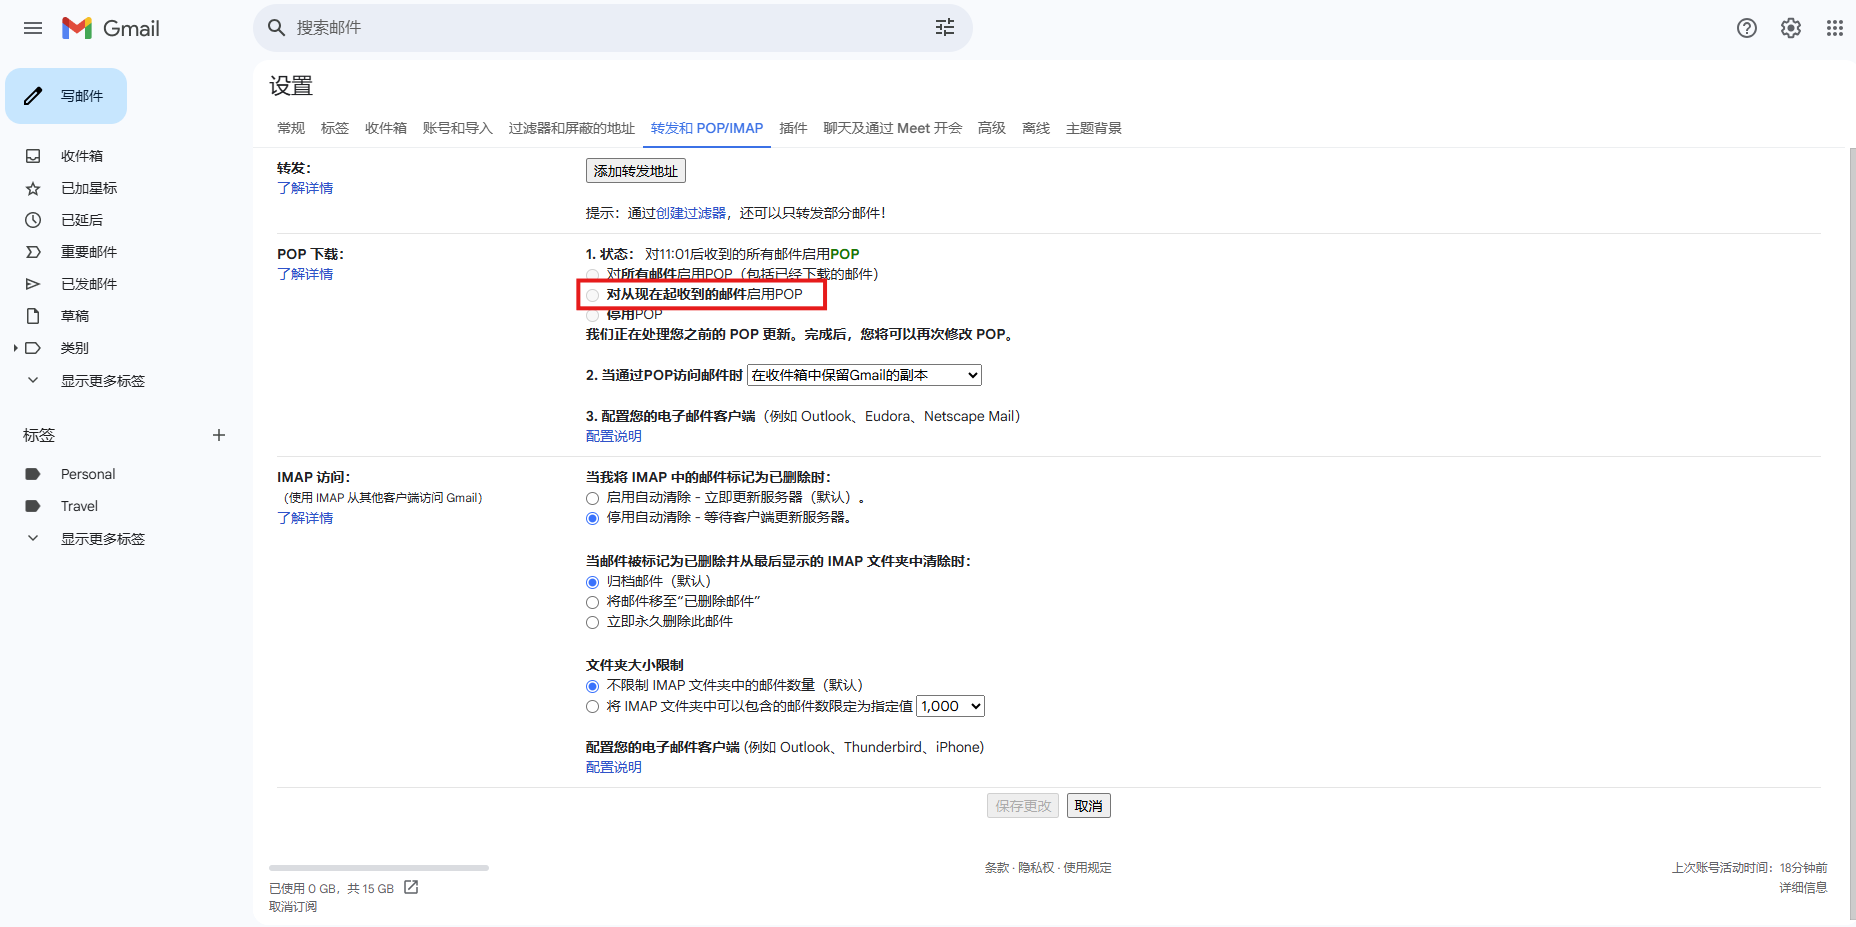Open the 主题背景 settings tab
The image size is (1856, 927).
pos(1092,128)
